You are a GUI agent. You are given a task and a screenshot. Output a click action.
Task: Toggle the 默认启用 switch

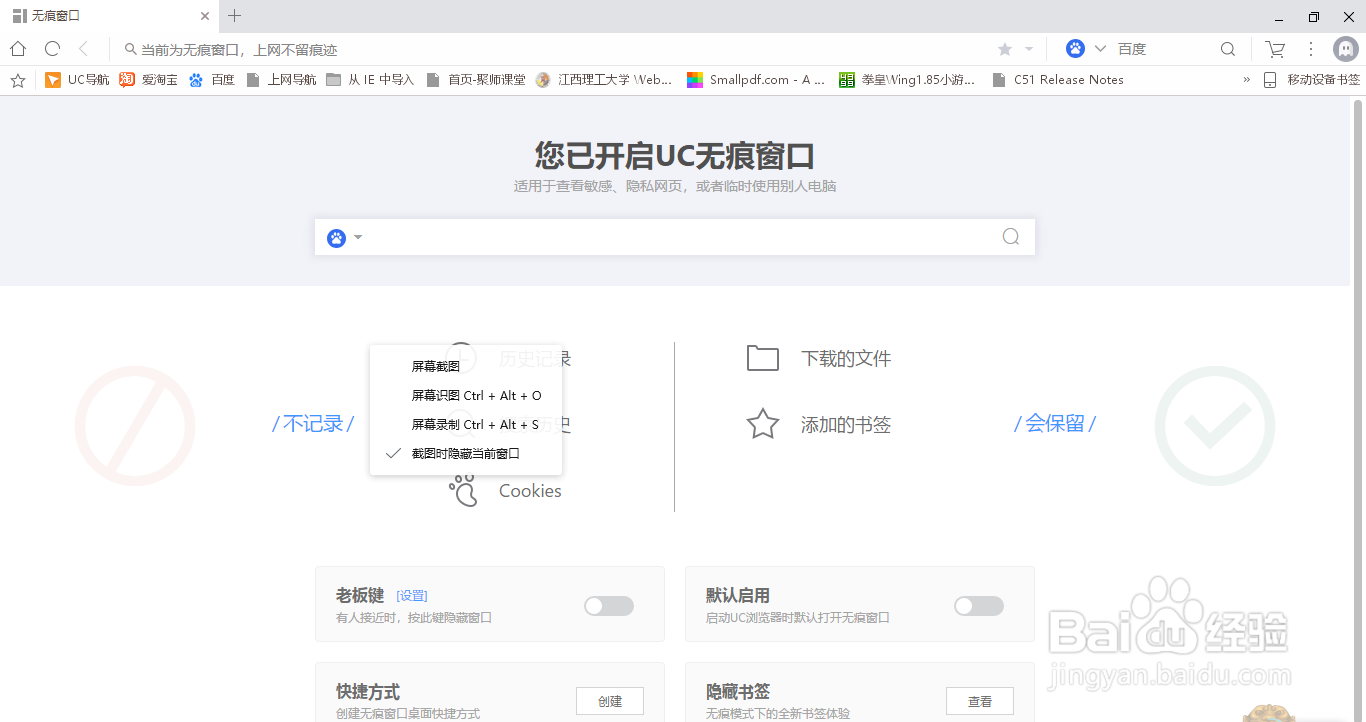tap(979, 606)
